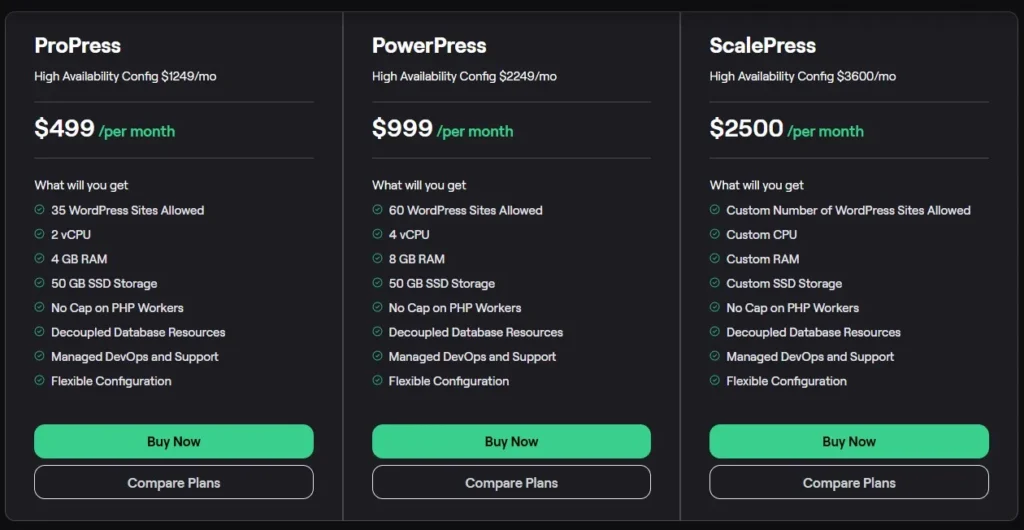Select the ProPress plan heading

pos(78,46)
